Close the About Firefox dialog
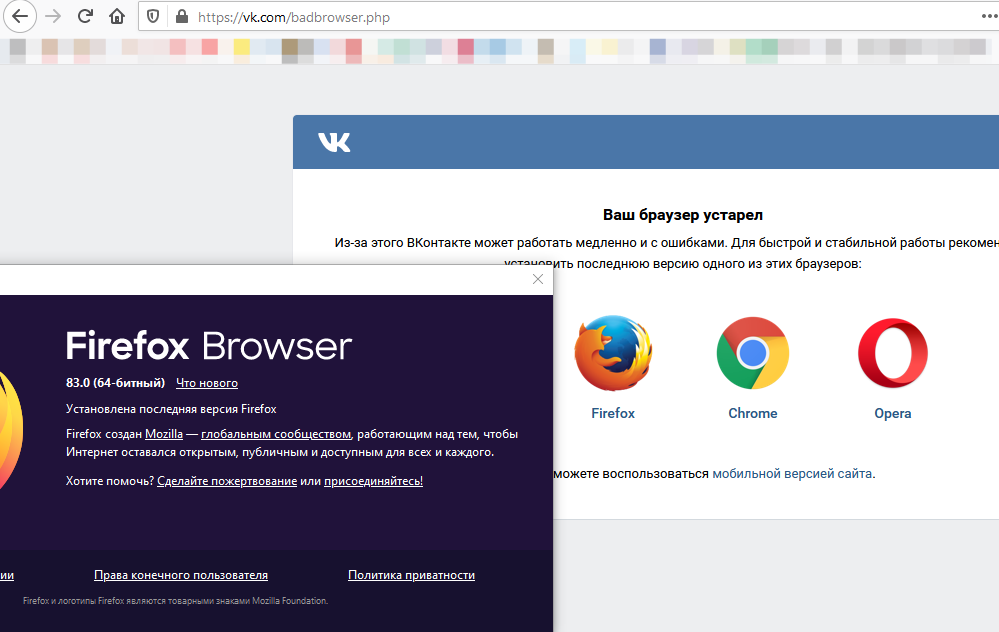This screenshot has width=999, height=632. [538, 279]
